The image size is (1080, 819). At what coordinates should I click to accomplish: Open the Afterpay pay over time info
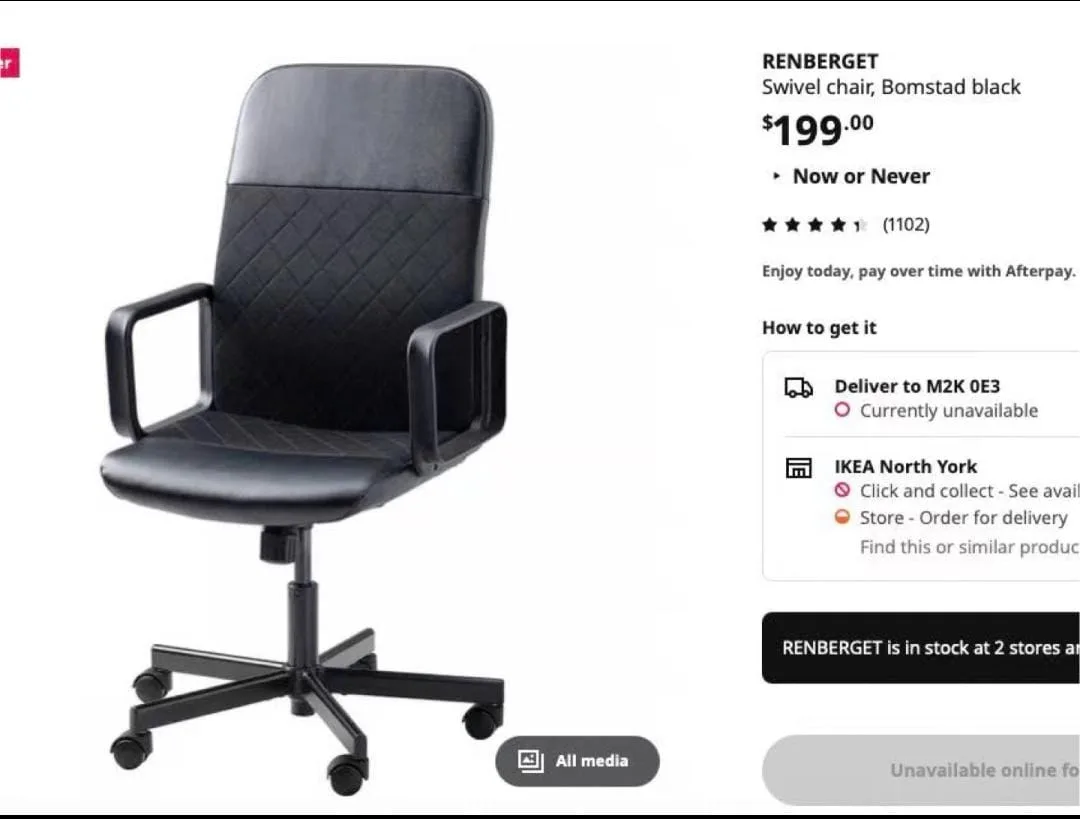point(918,271)
